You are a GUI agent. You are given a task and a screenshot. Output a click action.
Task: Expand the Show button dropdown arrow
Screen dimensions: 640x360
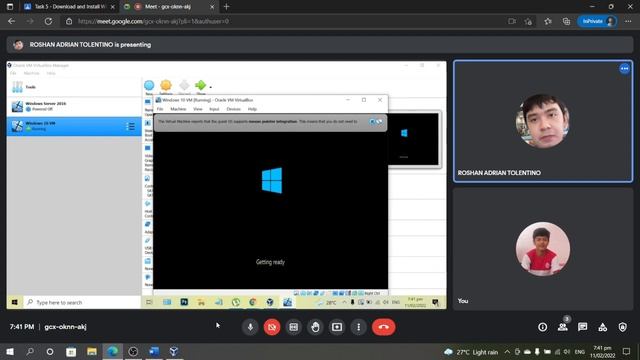211,87
